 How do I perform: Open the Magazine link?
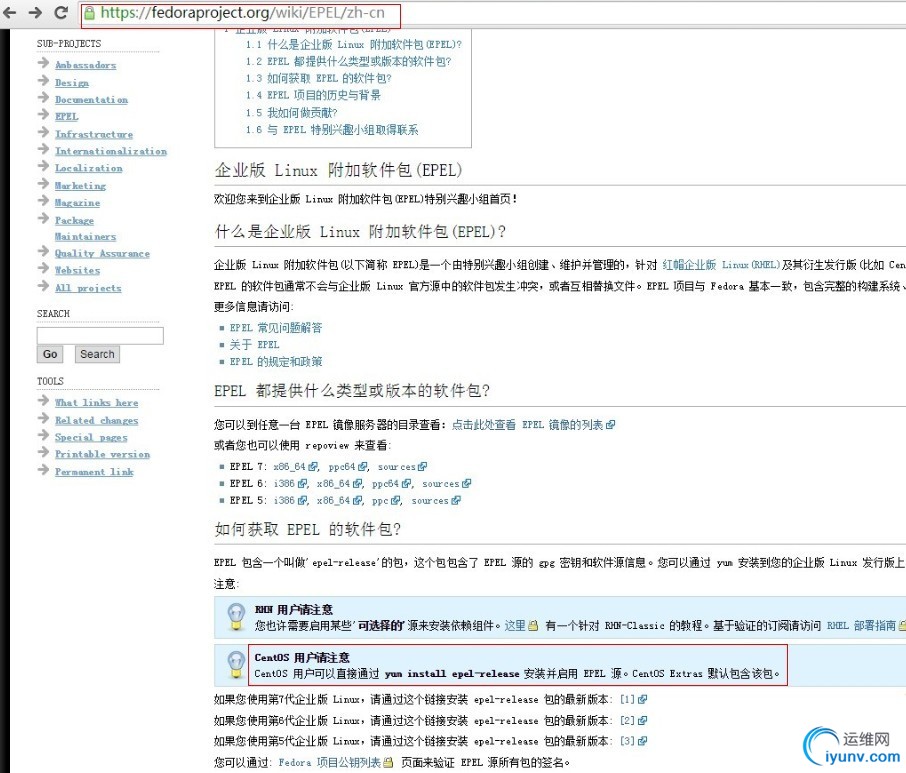pyautogui.click(x=77, y=203)
